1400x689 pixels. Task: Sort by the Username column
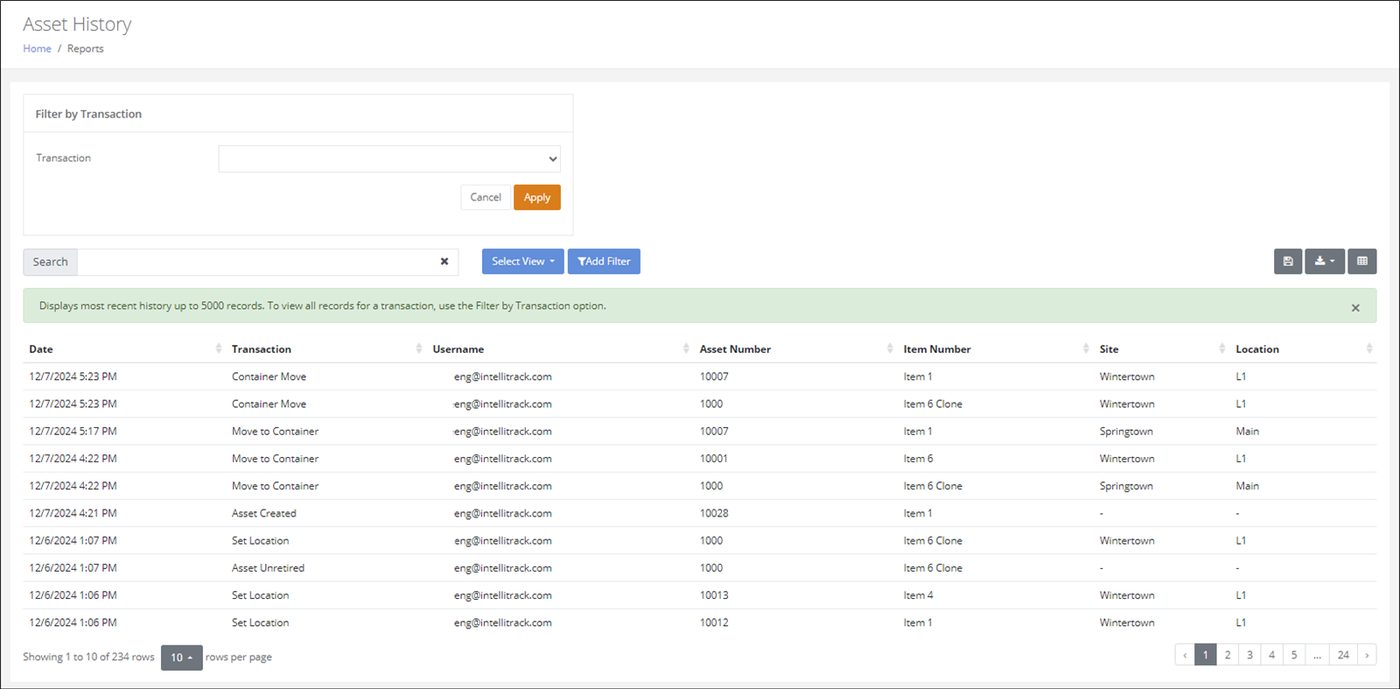(x=560, y=349)
